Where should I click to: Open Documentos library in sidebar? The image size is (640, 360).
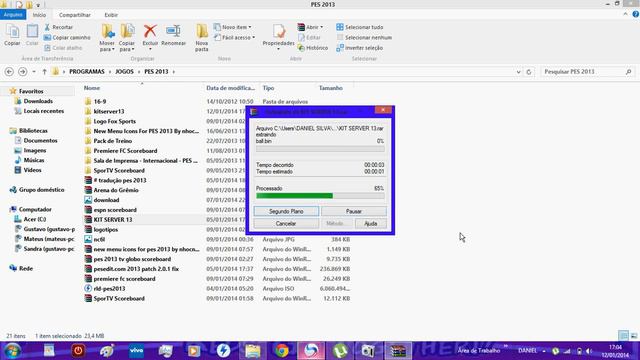pyautogui.click(x=40, y=140)
